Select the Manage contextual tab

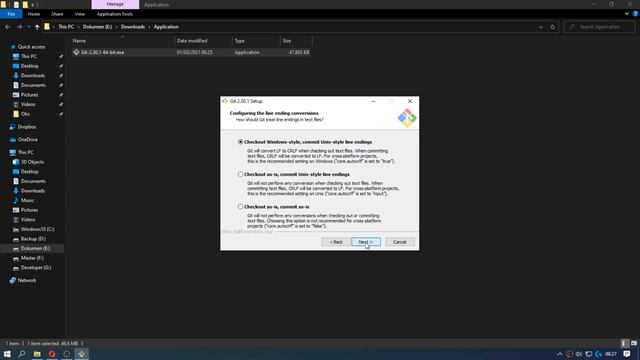pos(115,4)
